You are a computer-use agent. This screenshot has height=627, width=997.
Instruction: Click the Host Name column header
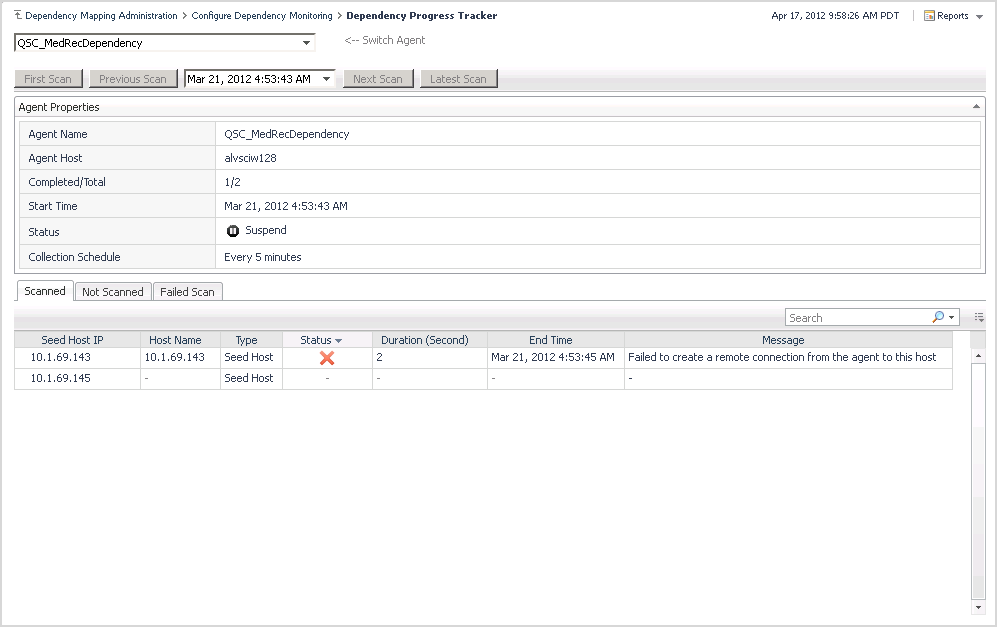point(175,340)
